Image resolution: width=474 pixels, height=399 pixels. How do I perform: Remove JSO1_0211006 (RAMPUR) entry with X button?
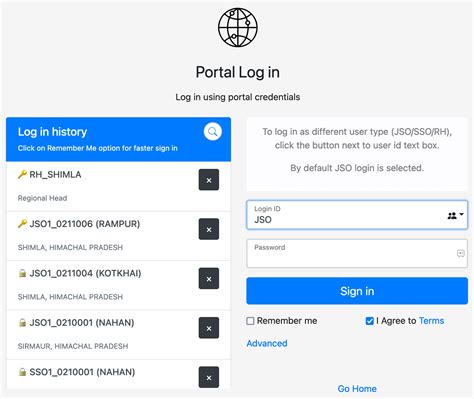(209, 229)
